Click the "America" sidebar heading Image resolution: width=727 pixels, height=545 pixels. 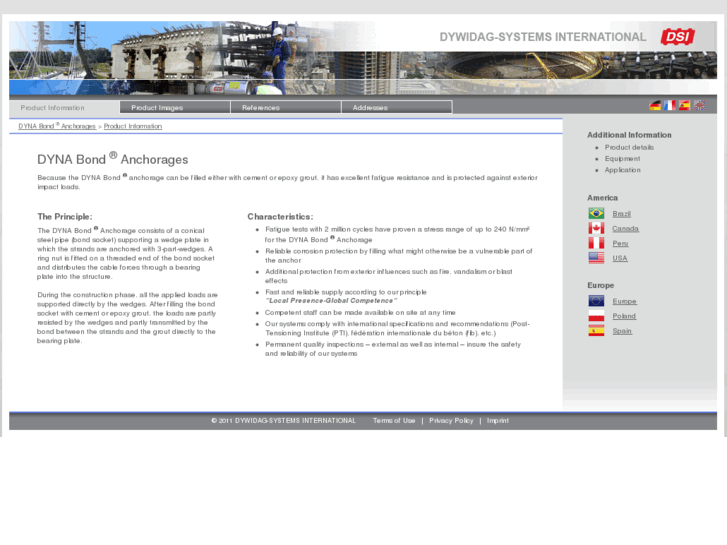click(x=602, y=198)
